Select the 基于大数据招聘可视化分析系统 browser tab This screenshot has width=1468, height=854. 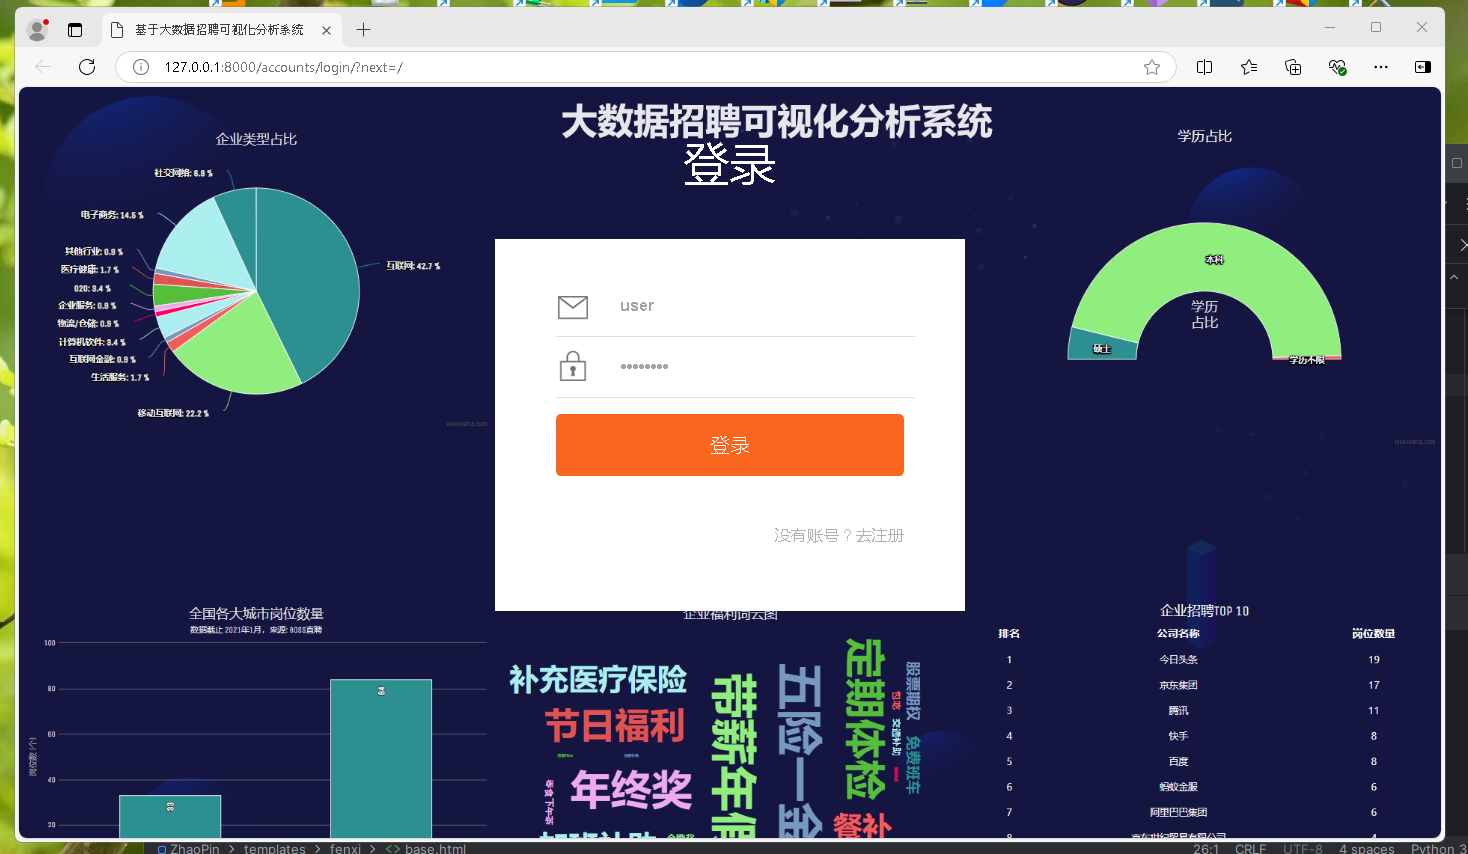pos(220,30)
